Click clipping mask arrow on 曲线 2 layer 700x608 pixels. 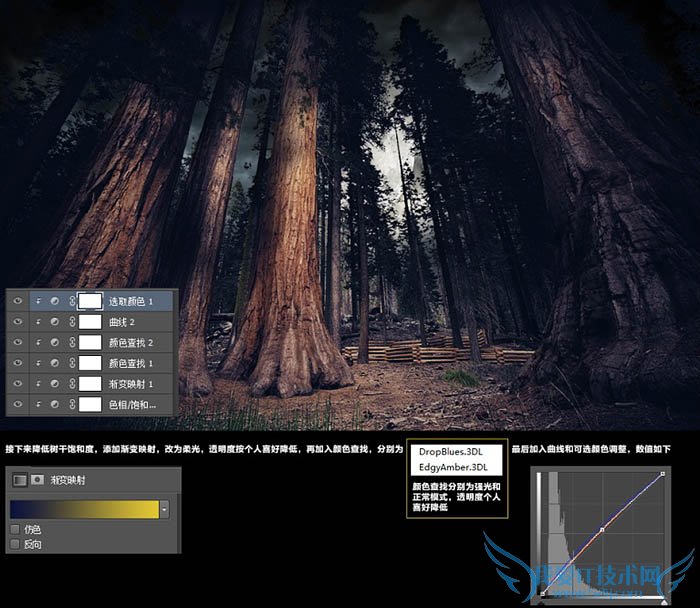[38, 322]
